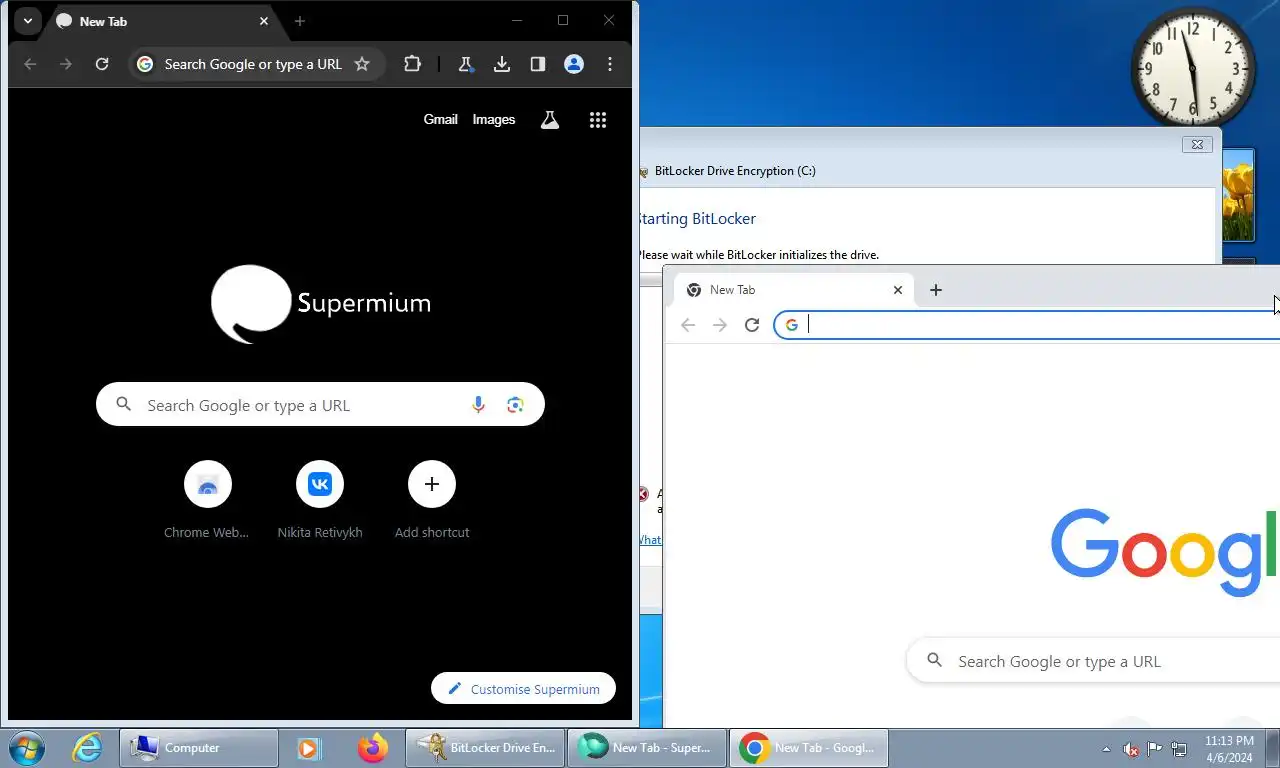
Task: Open the tab search dropdown in Supermium
Action: (28, 21)
